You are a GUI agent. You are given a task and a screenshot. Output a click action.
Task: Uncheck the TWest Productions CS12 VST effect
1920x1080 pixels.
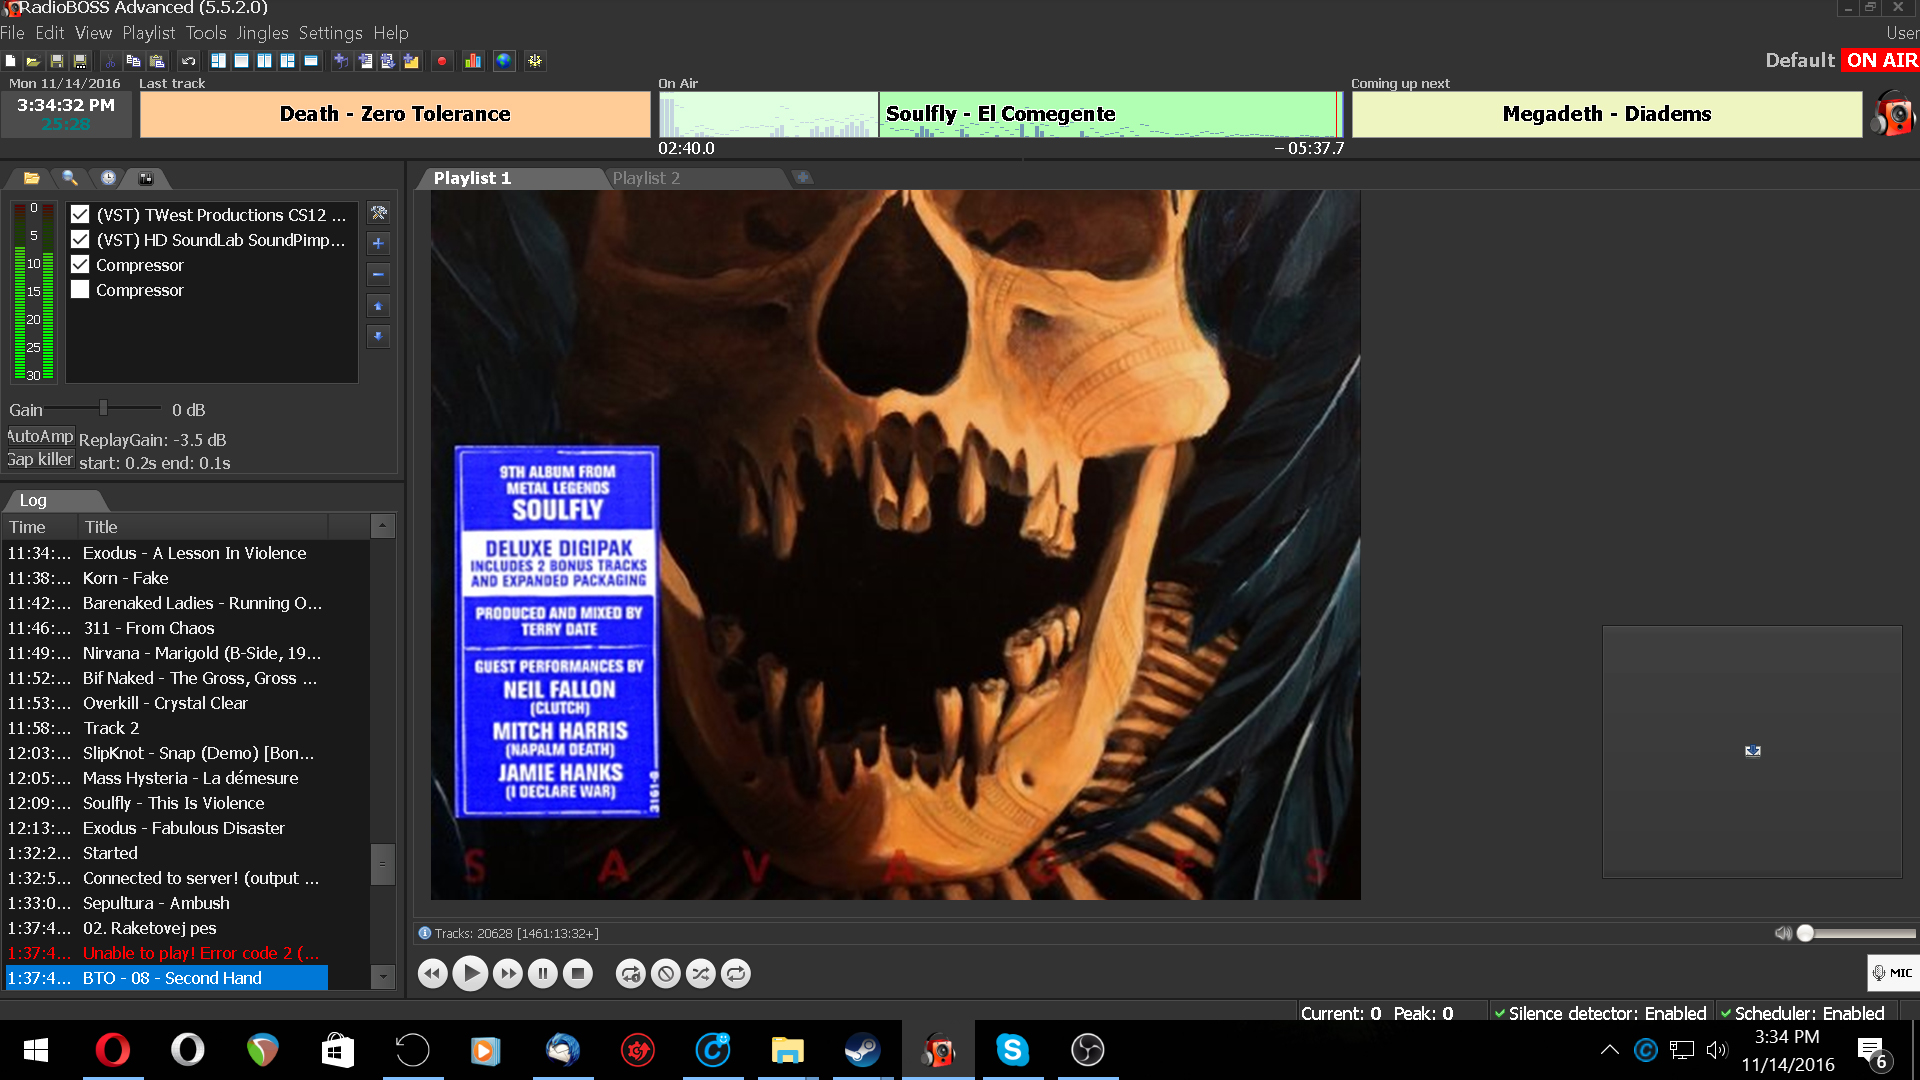click(x=80, y=215)
